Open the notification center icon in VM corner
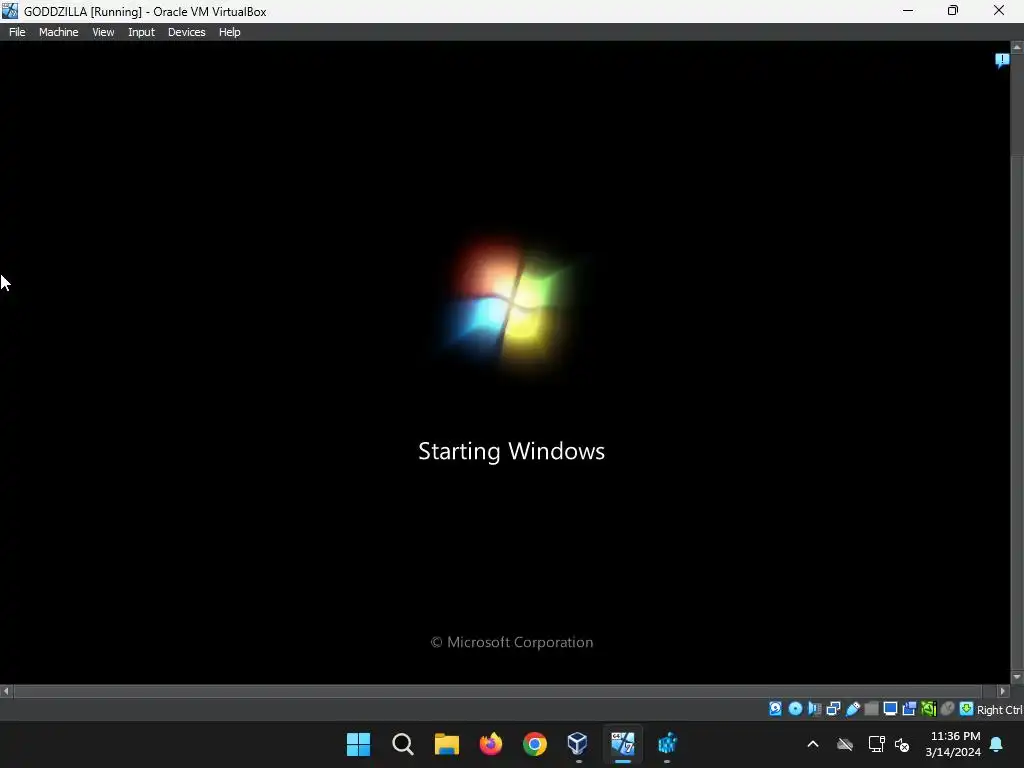This screenshot has height=768, width=1024. (1002, 61)
